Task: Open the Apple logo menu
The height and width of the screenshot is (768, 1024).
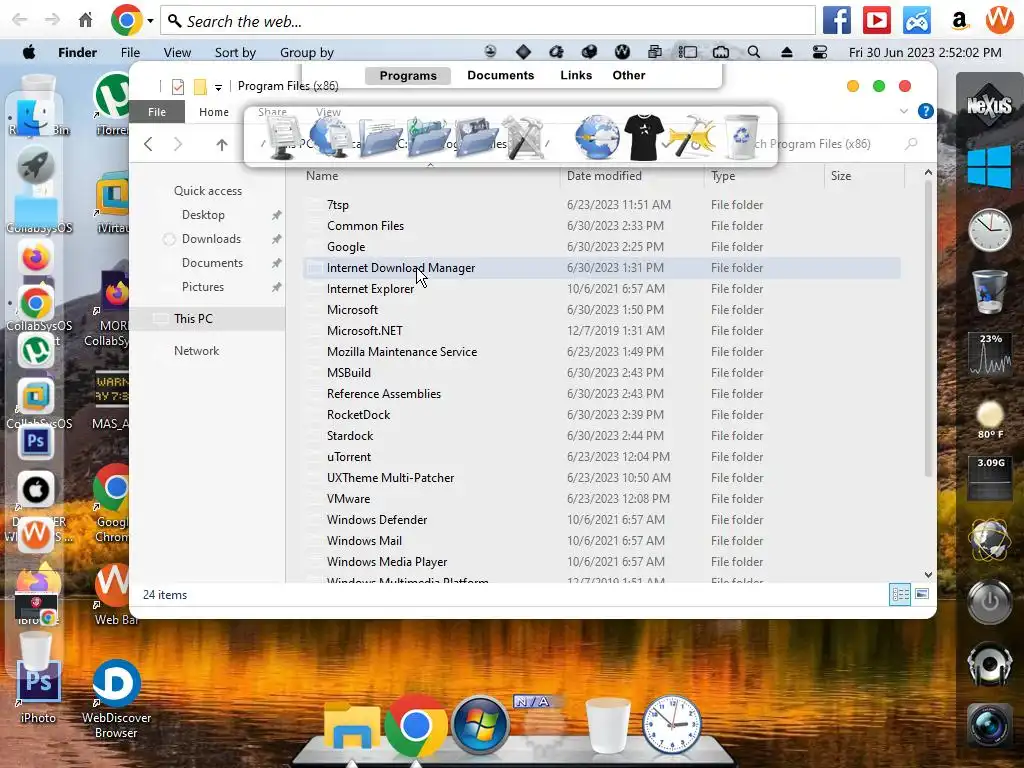Action: [29, 52]
